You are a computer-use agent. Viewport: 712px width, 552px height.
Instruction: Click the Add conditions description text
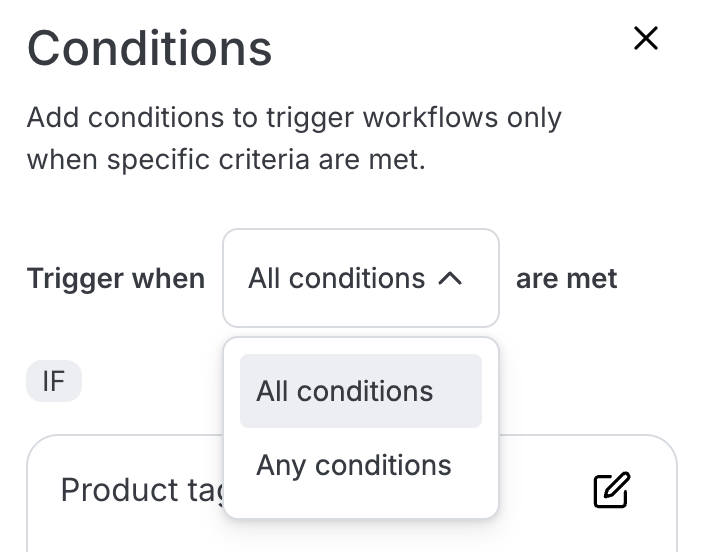click(294, 117)
